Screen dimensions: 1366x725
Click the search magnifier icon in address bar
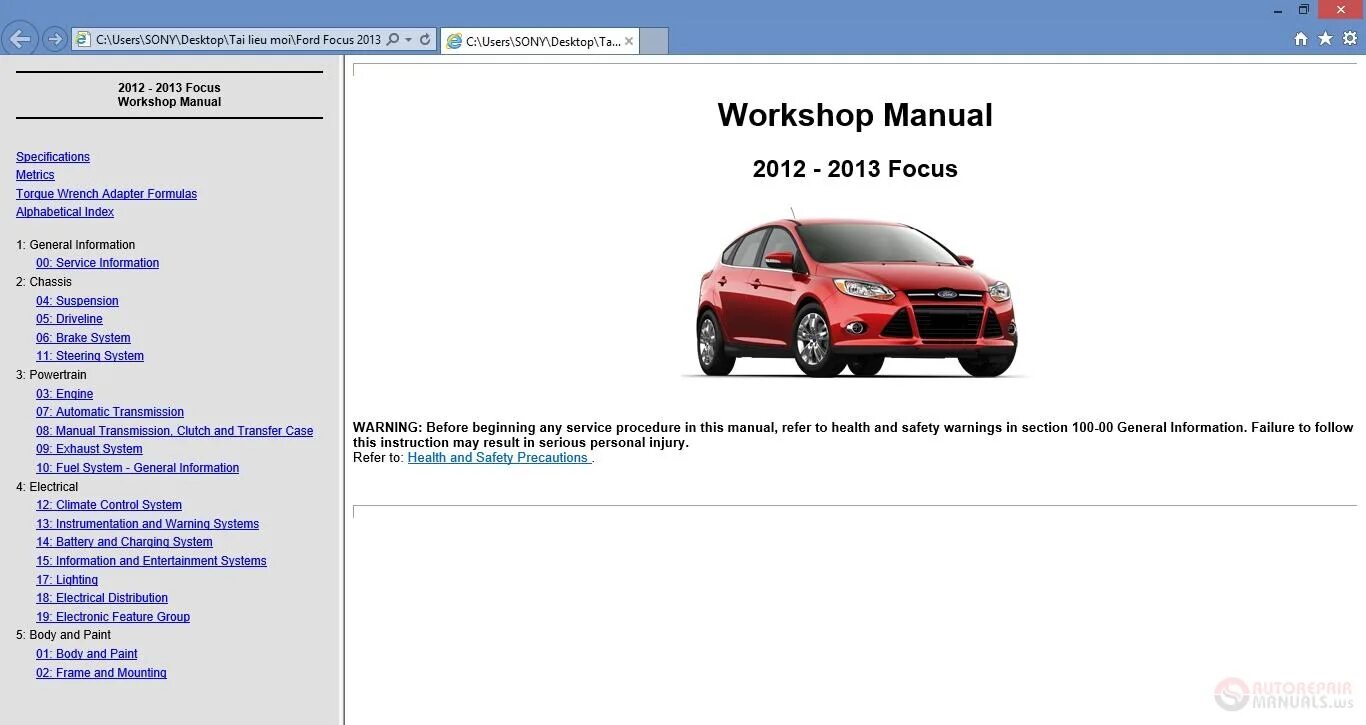tap(392, 40)
